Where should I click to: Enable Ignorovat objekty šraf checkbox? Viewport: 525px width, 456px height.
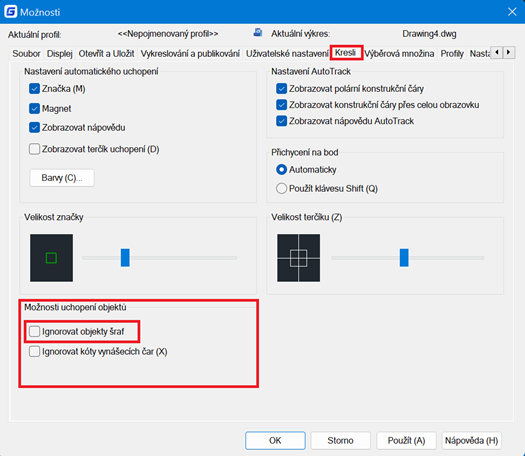point(34,331)
